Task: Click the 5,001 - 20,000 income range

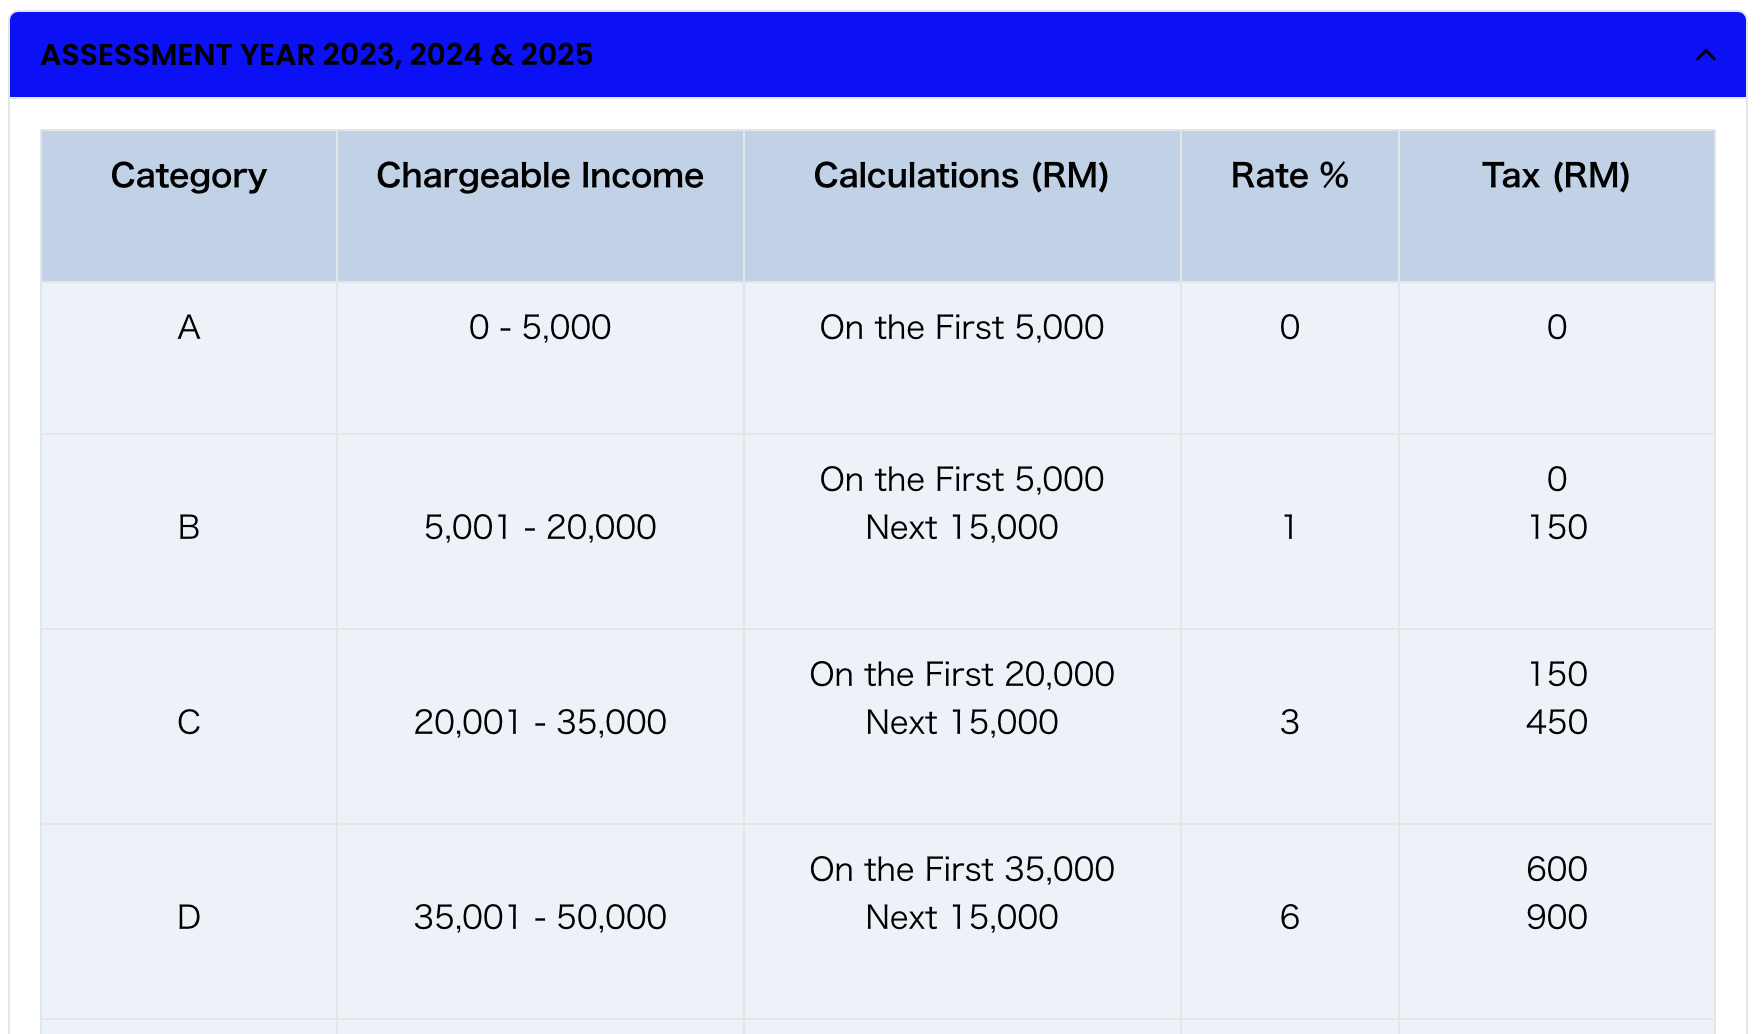Action: coord(540,527)
